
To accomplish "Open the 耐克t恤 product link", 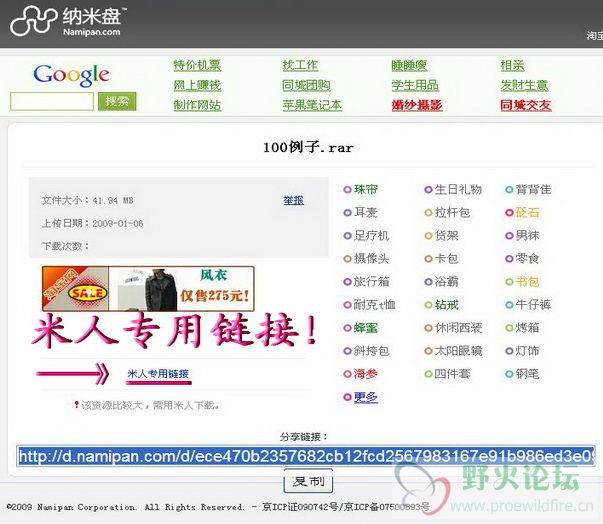I will (375, 304).
